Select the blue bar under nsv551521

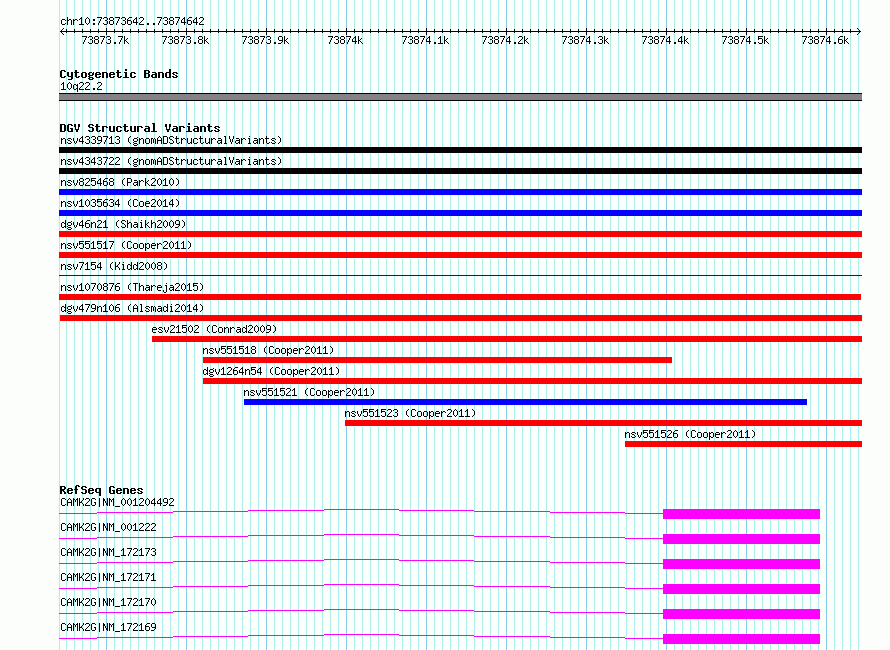coord(525,402)
